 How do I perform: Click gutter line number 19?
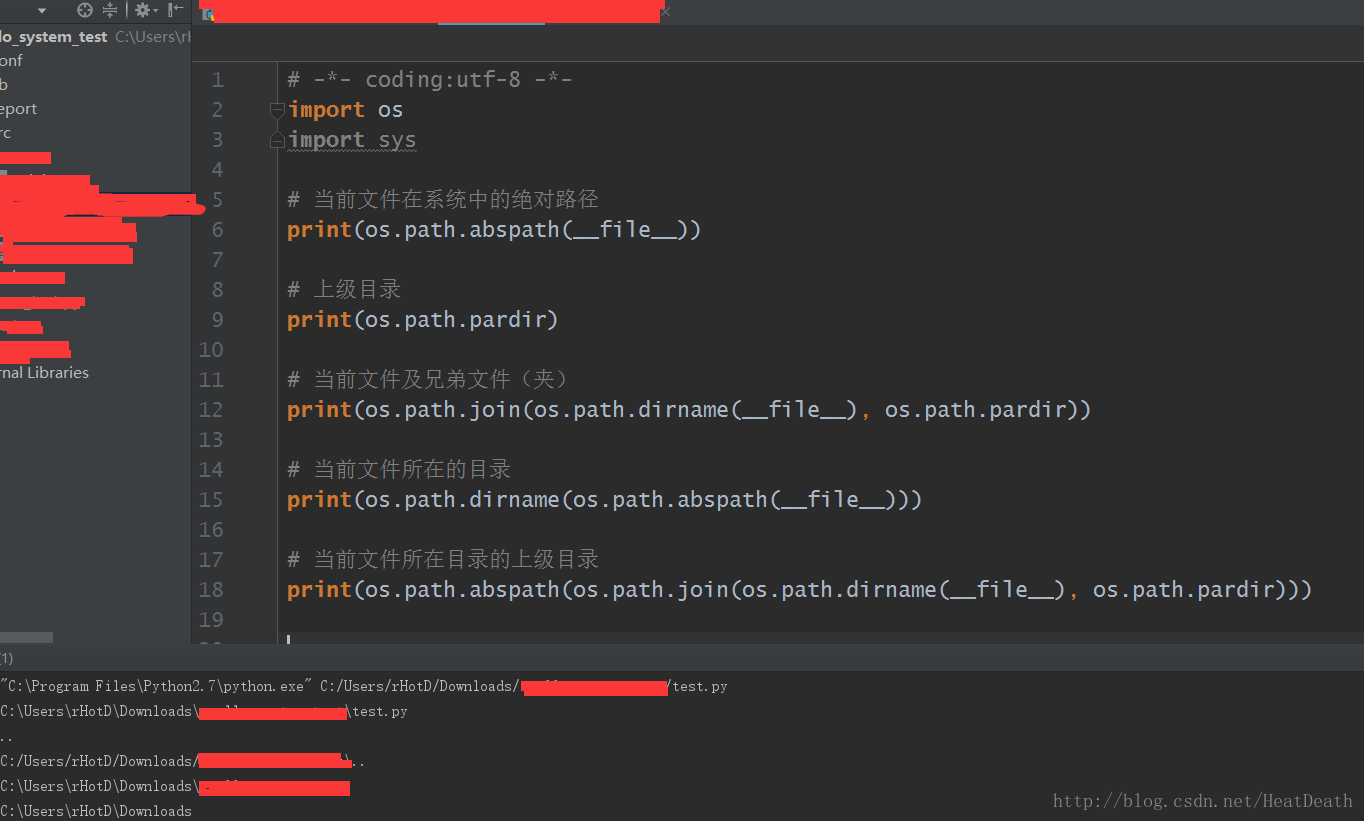pyautogui.click(x=211, y=620)
